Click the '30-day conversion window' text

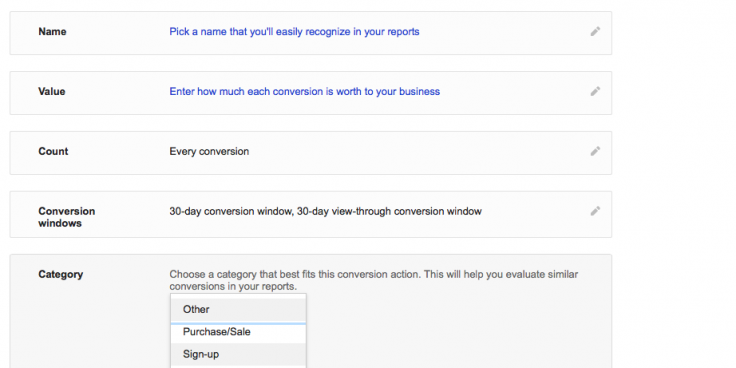pos(326,211)
